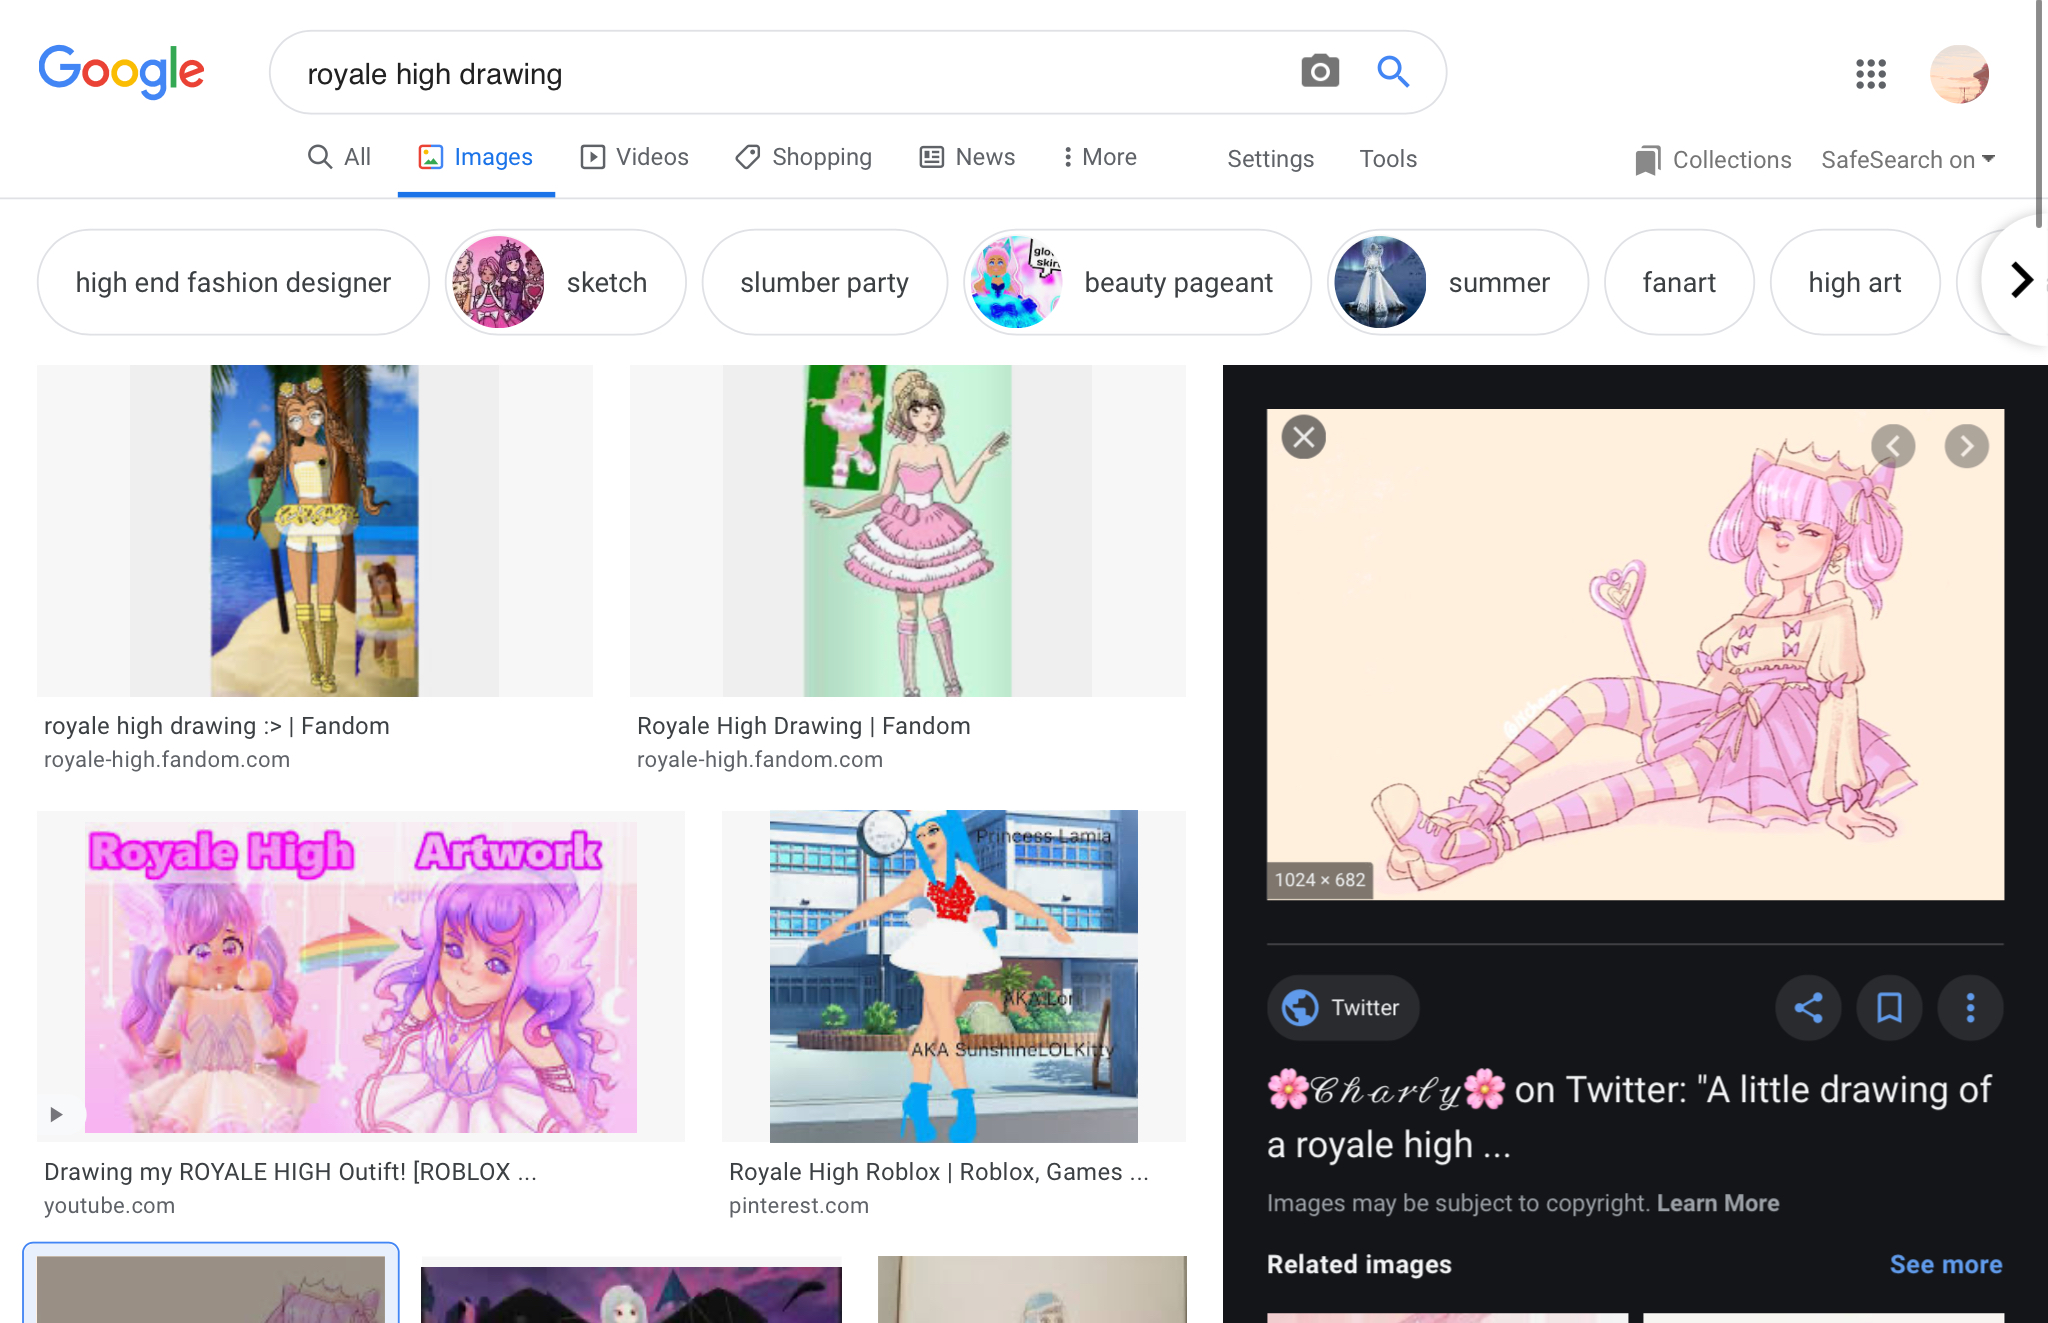Open the three-dot options in preview panel
This screenshot has height=1323, width=2048.
pyautogui.click(x=1970, y=1007)
